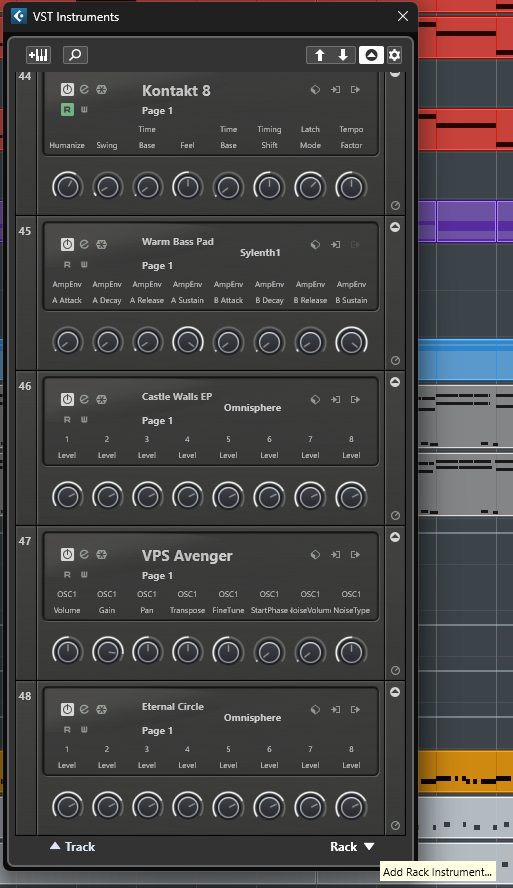The image size is (513, 888).
Task: Click the OSC1 Transpose knob on VPS Avenger
Action: (187, 651)
